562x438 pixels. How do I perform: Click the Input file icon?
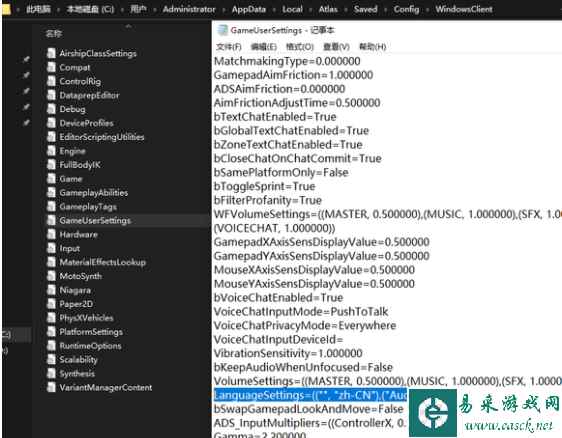tap(52, 248)
